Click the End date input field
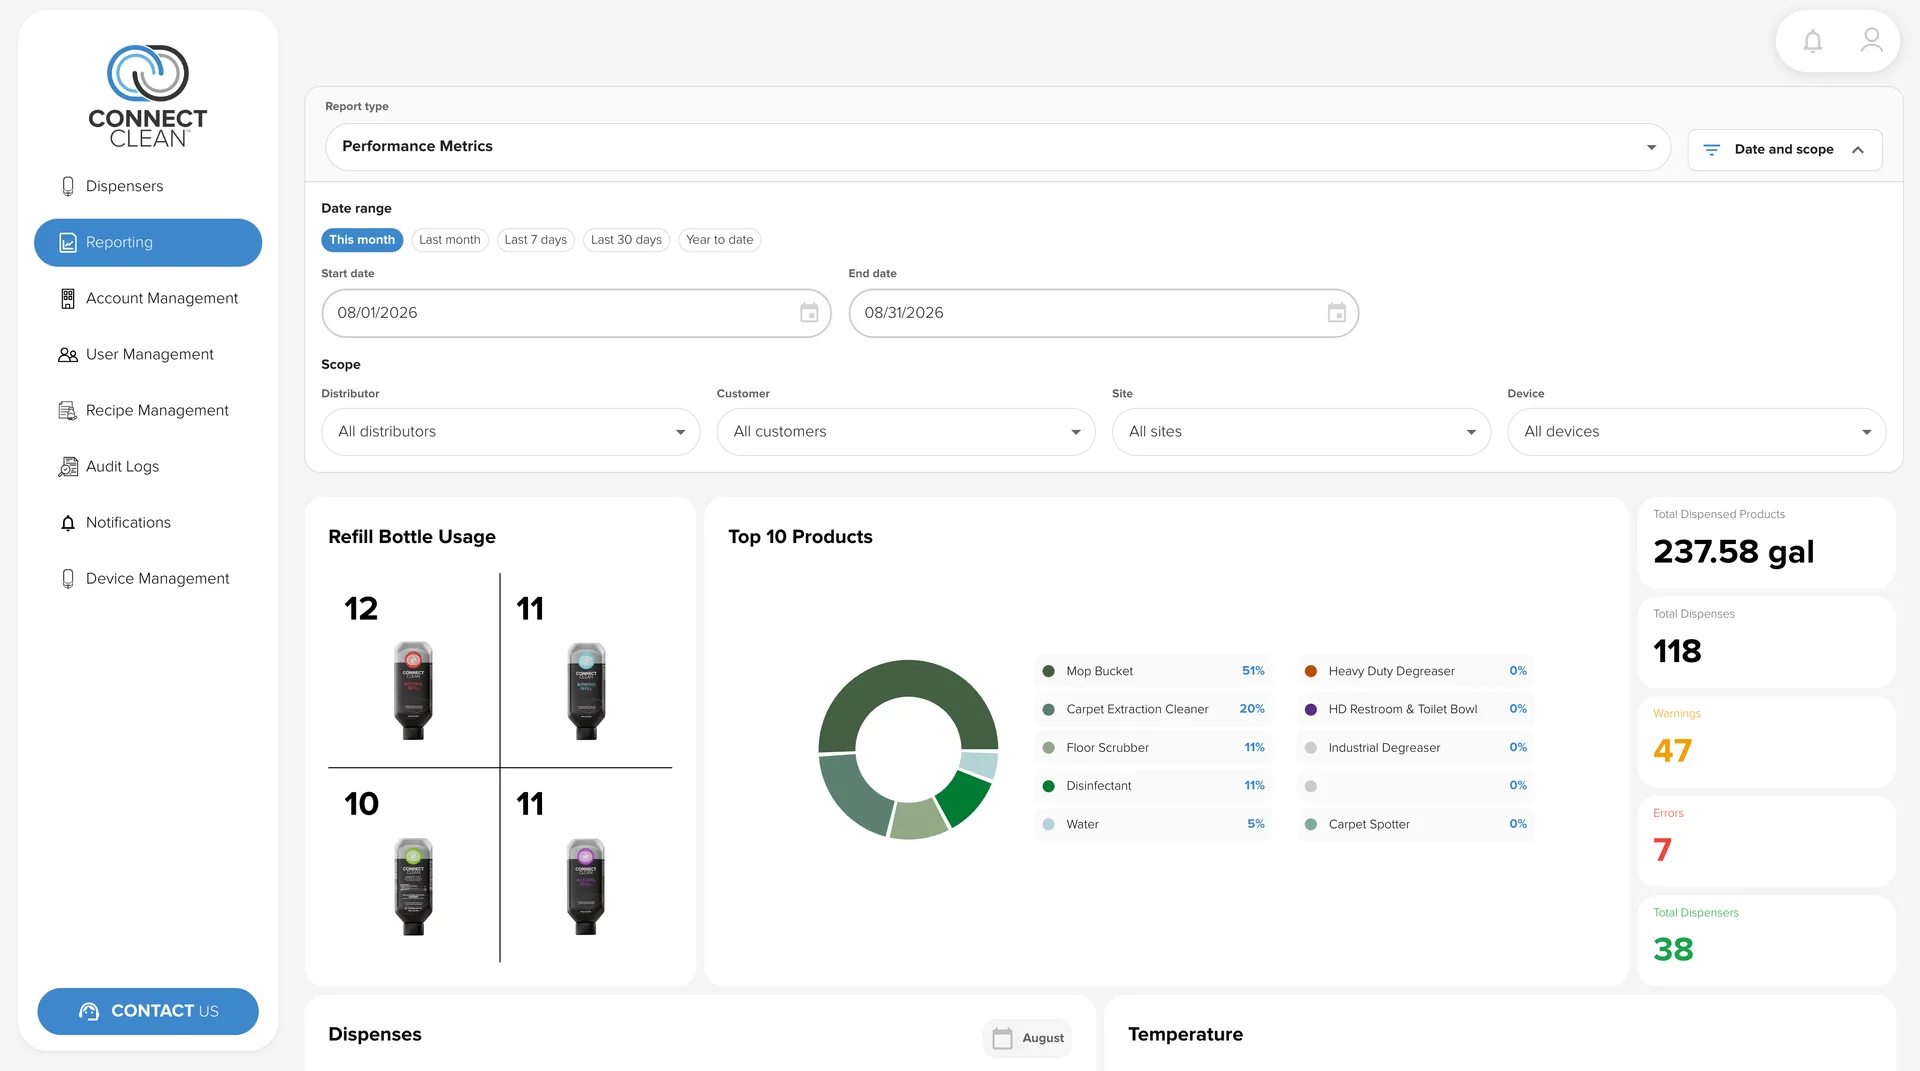Viewport: 1920px width, 1071px height. (x=1103, y=313)
